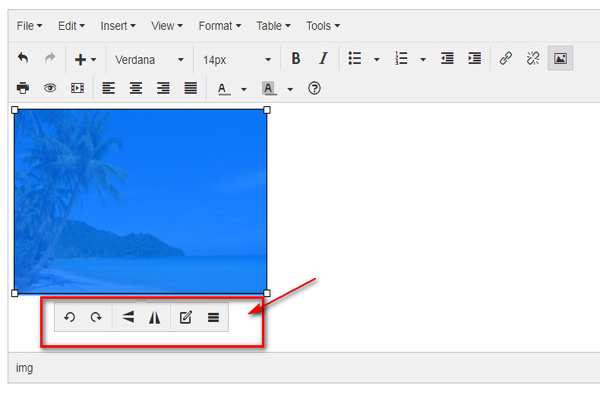Click the Insert/edit image toolbar button

(560, 59)
